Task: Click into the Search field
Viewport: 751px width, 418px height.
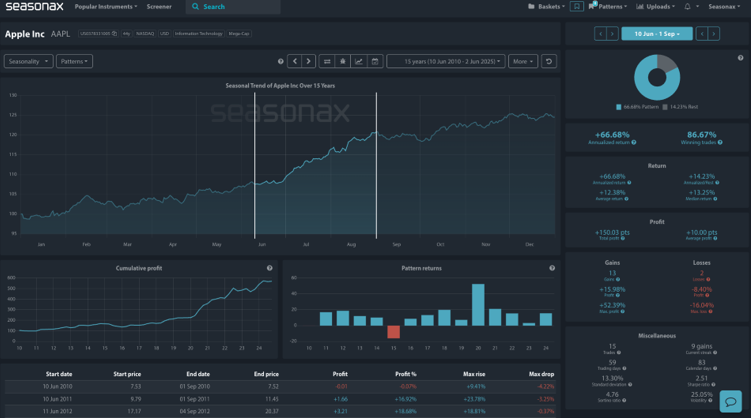Action: (x=233, y=7)
